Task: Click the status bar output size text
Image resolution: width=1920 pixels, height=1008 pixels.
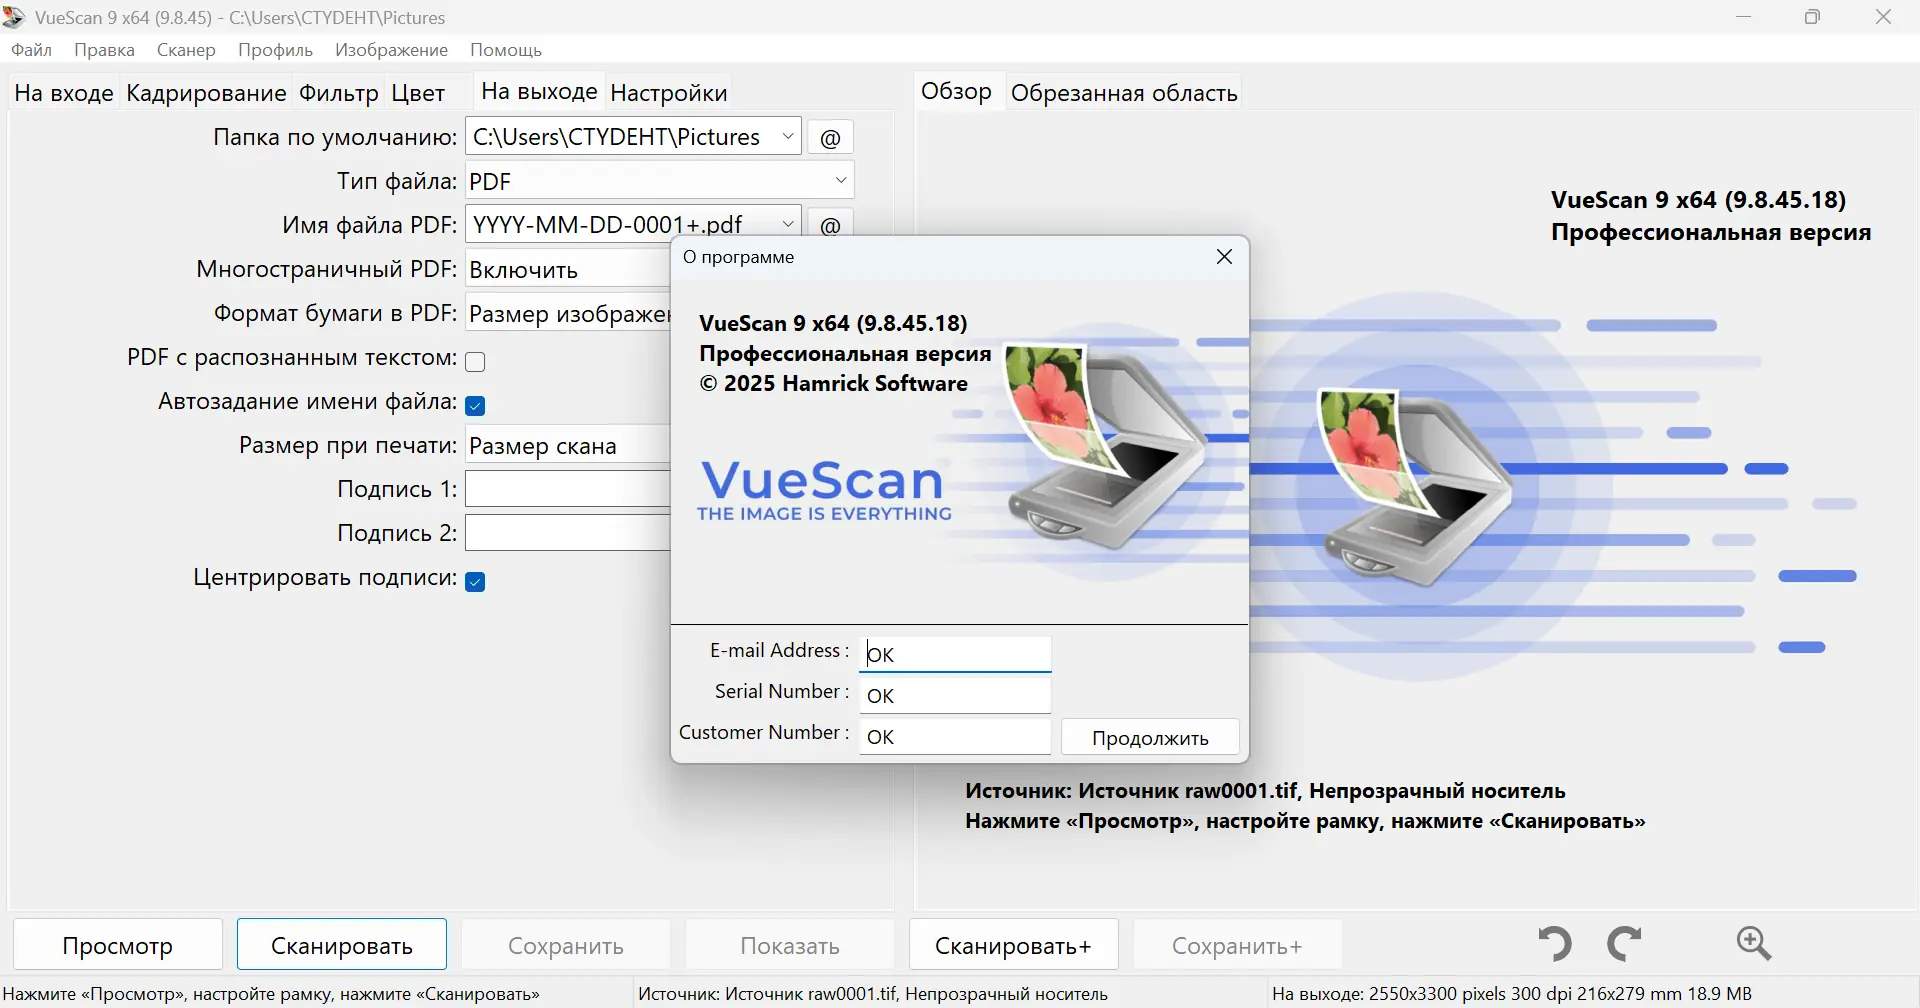Action: (1512, 994)
